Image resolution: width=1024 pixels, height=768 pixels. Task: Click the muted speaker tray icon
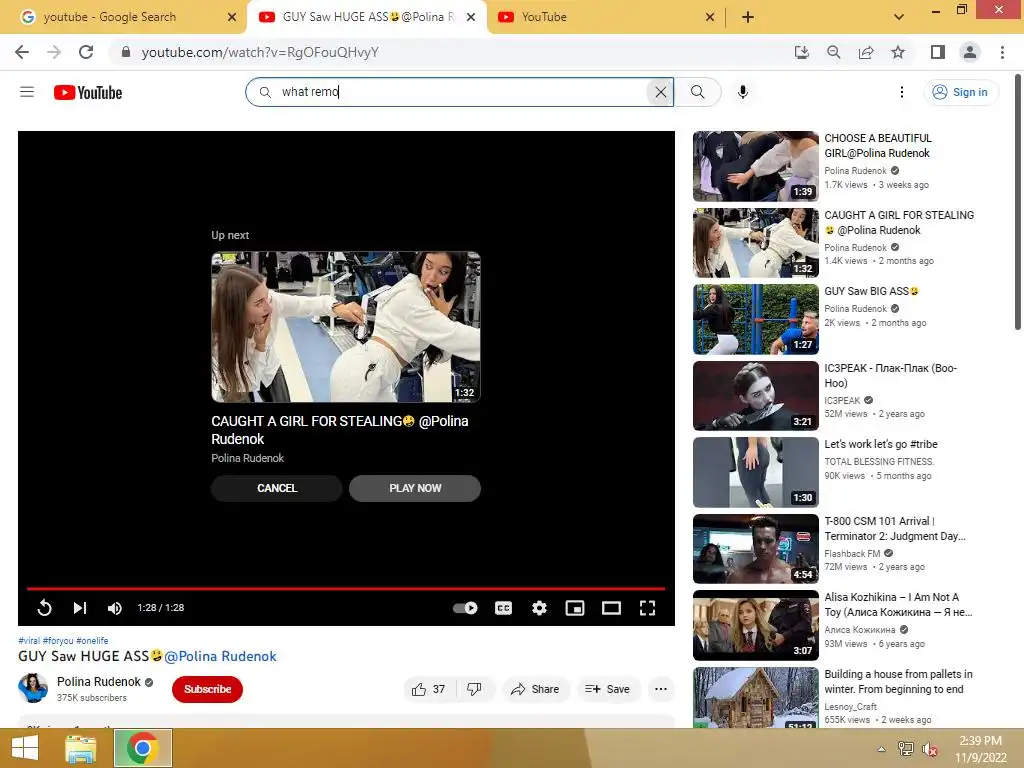[929, 749]
